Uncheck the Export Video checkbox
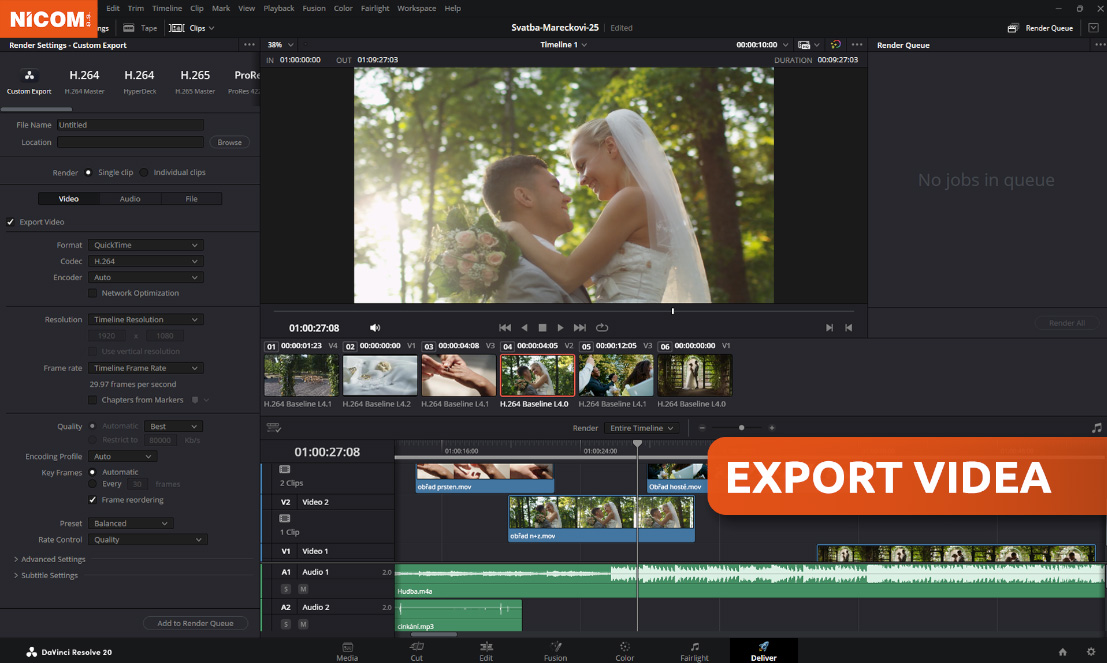1107x663 pixels. 11,222
